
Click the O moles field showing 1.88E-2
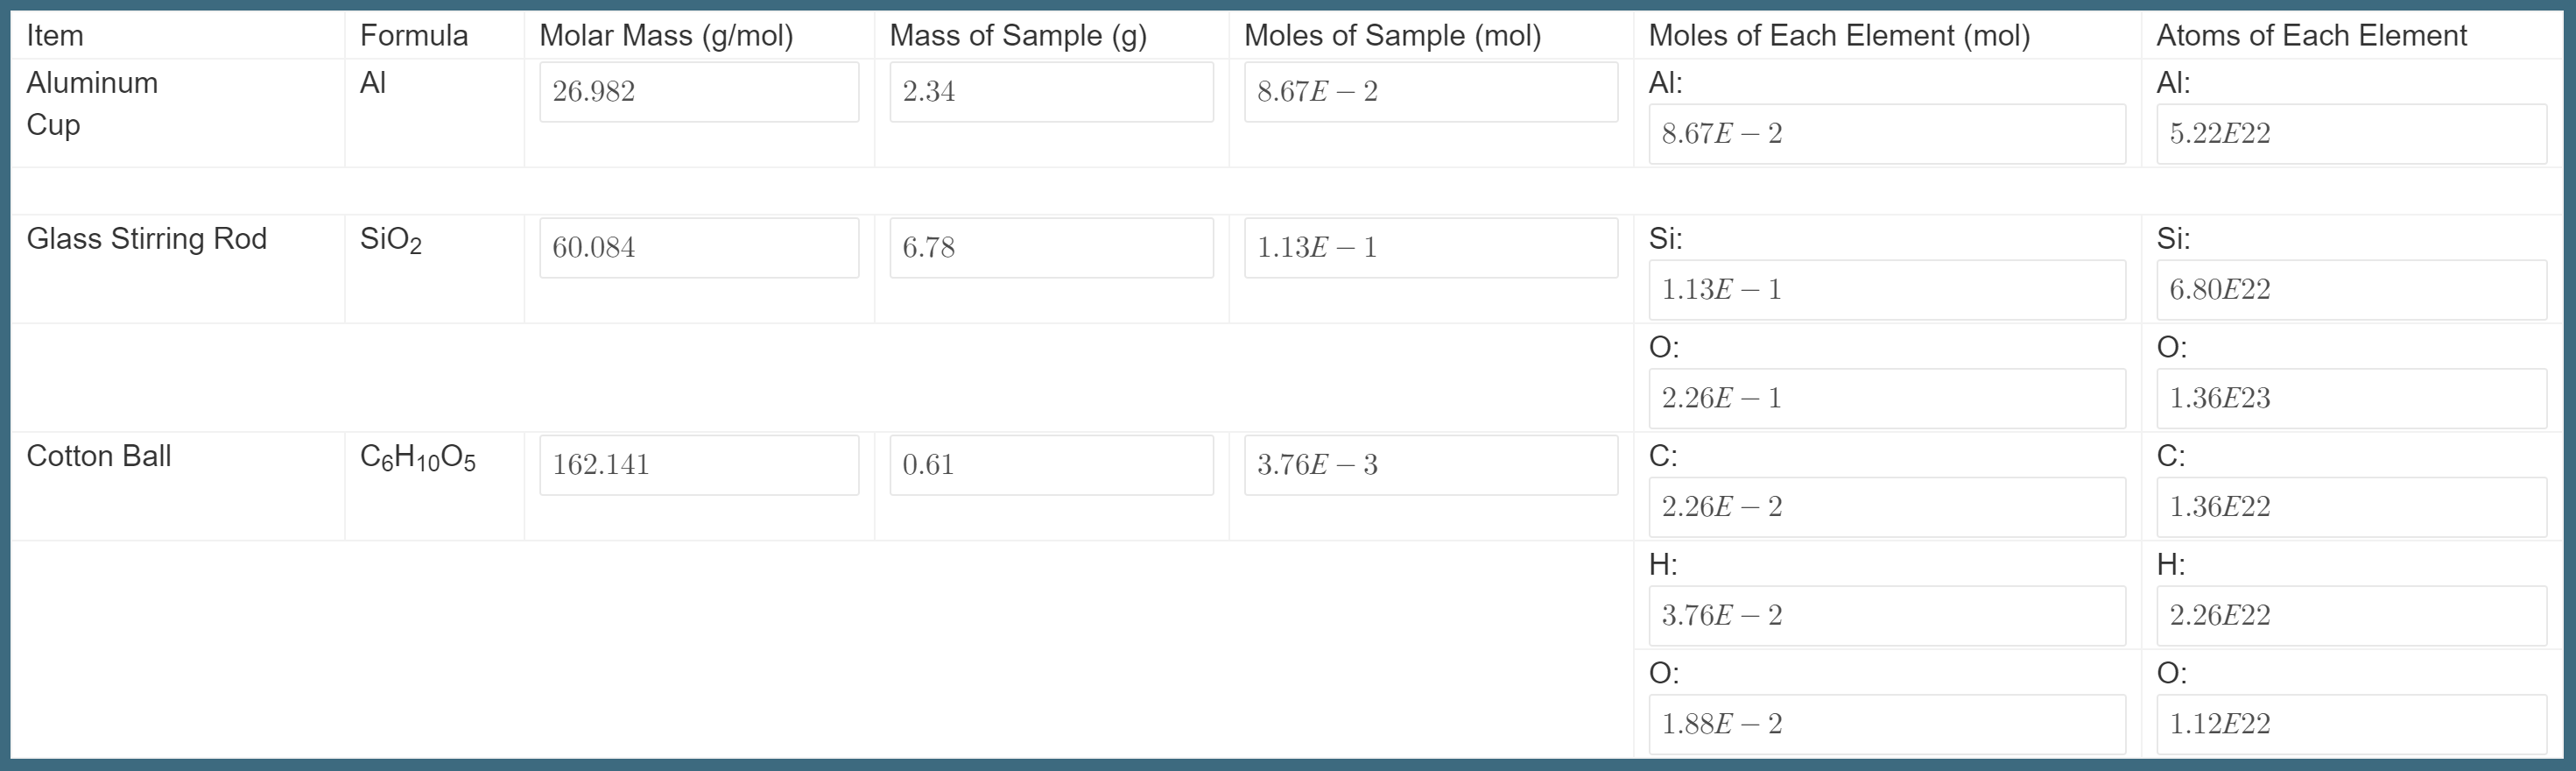tap(1888, 724)
